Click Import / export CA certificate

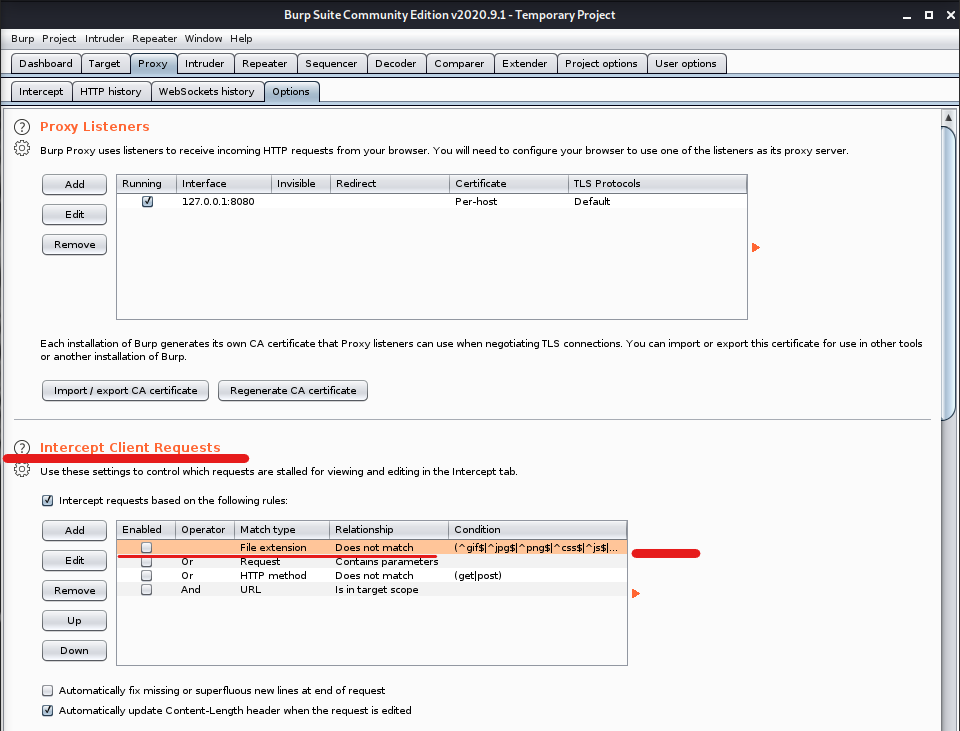(126, 391)
